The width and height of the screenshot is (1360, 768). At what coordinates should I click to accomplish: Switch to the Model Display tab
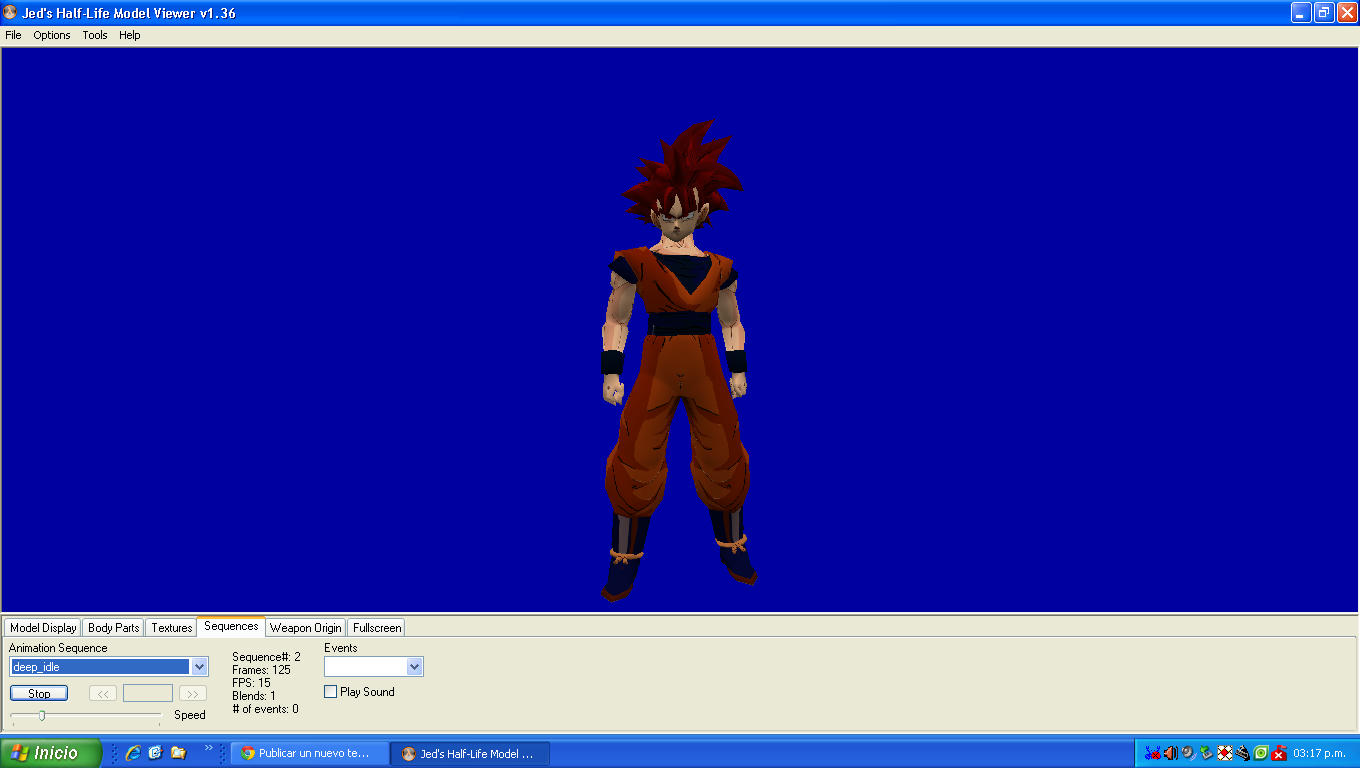tap(43, 628)
